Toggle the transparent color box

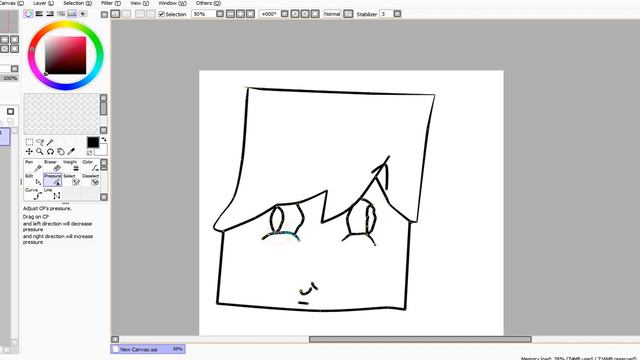[x=89, y=153]
